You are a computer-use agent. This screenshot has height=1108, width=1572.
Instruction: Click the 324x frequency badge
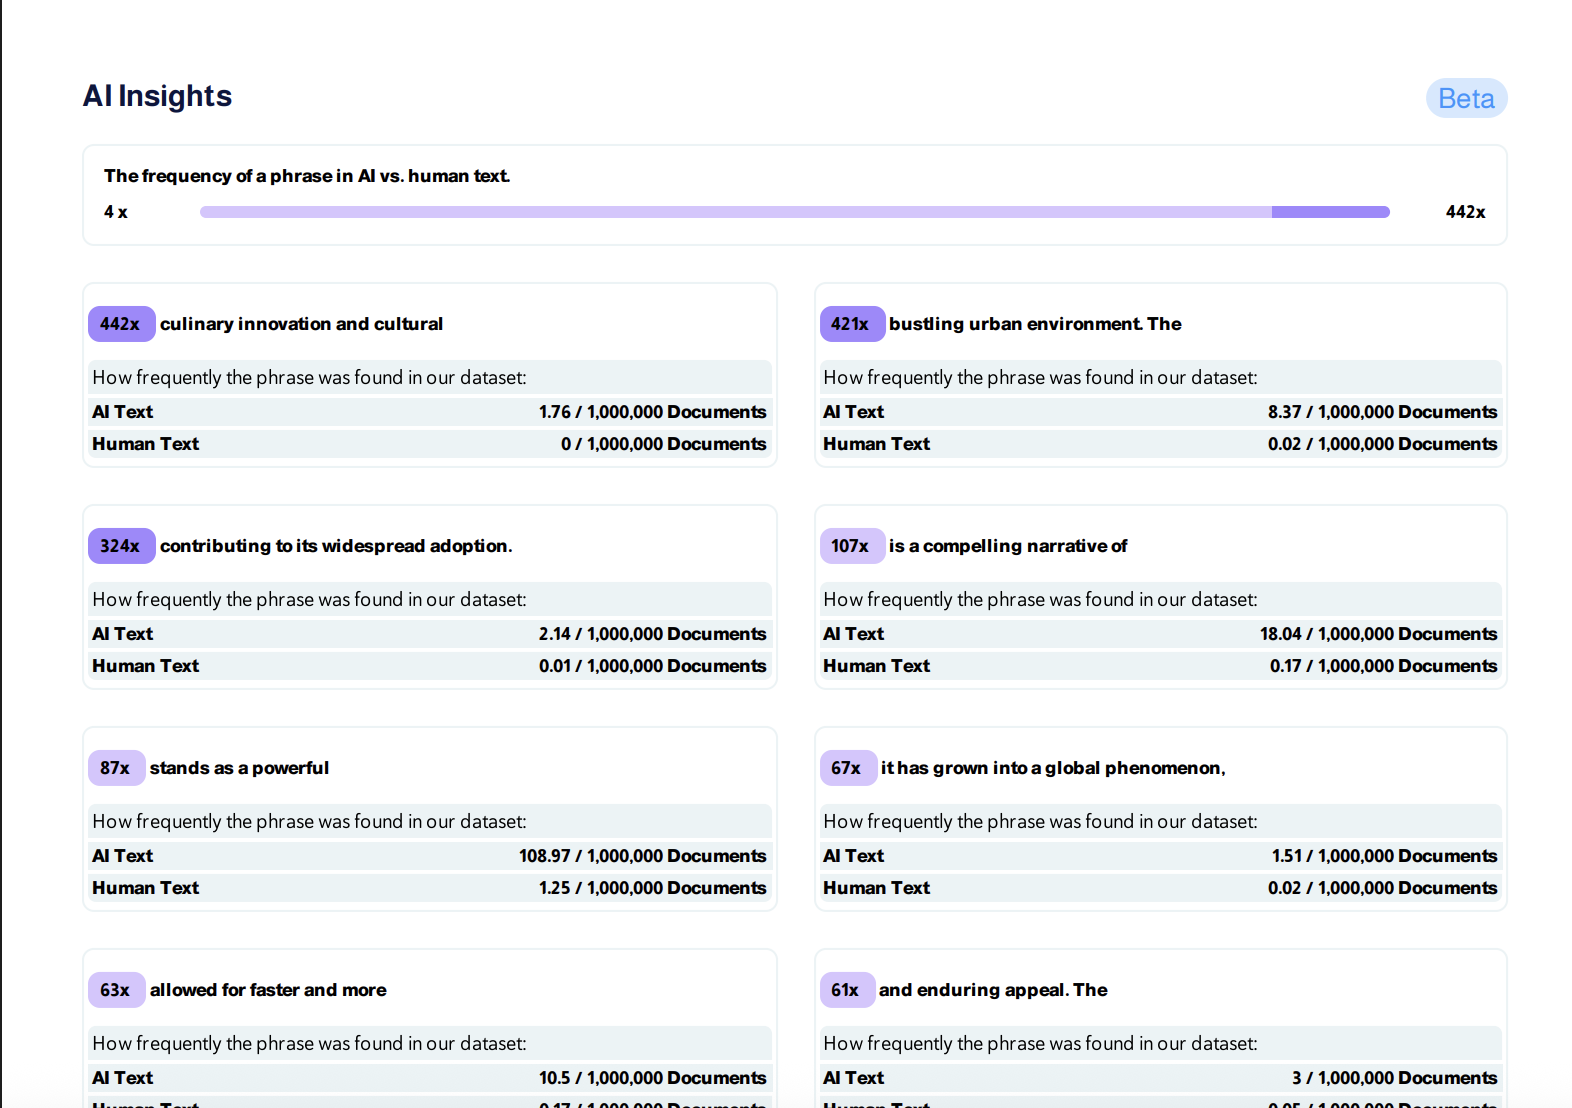tap(121, 546)
